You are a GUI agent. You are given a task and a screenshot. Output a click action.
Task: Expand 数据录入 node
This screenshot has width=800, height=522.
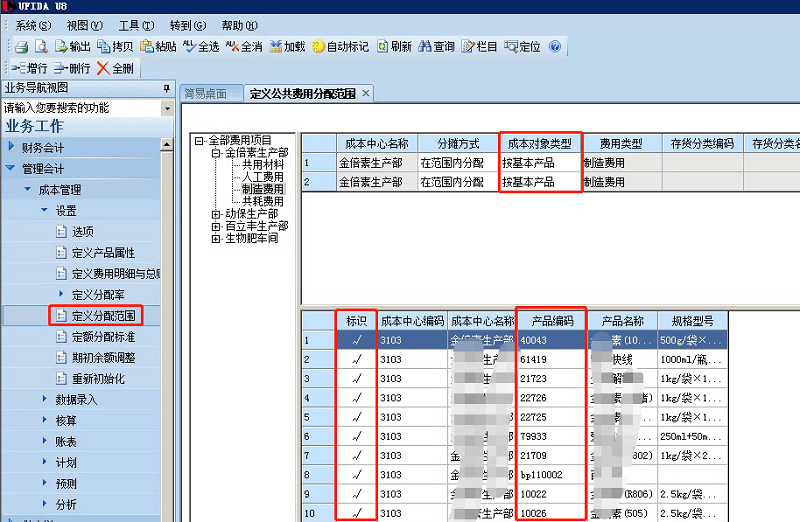click(45, 399)
